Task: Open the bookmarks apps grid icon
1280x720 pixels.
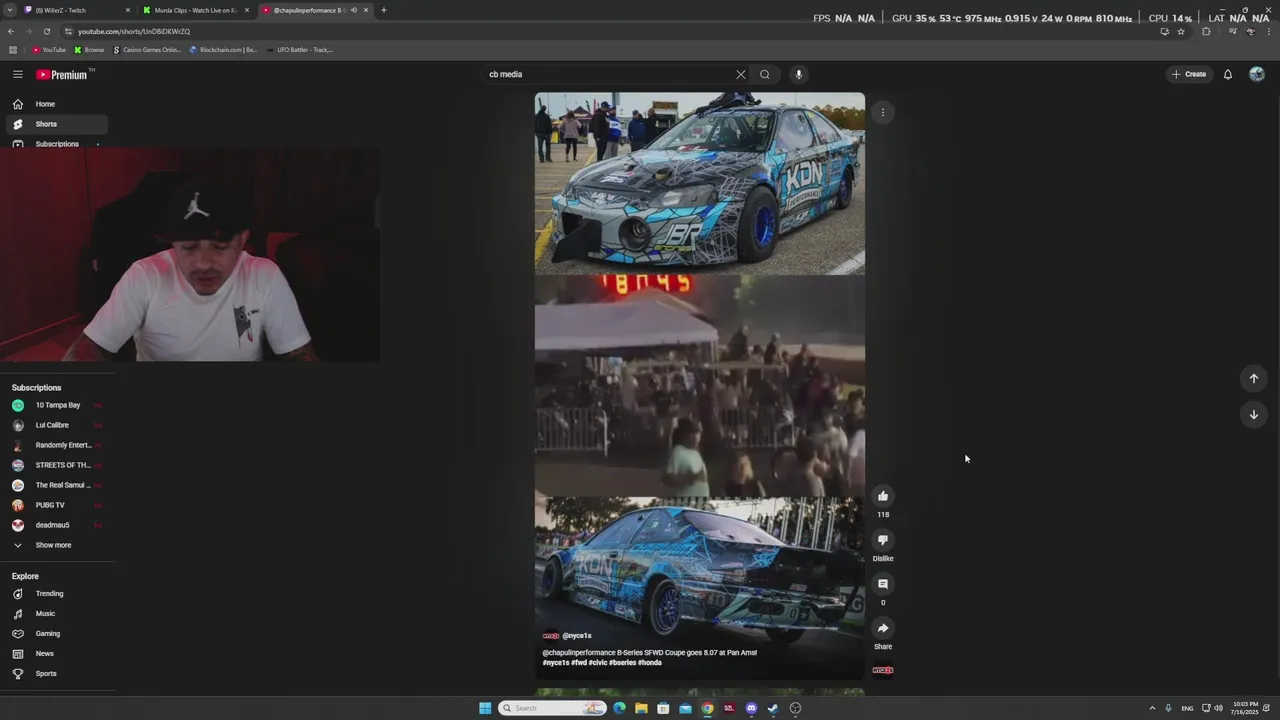Action: [13, 49]
